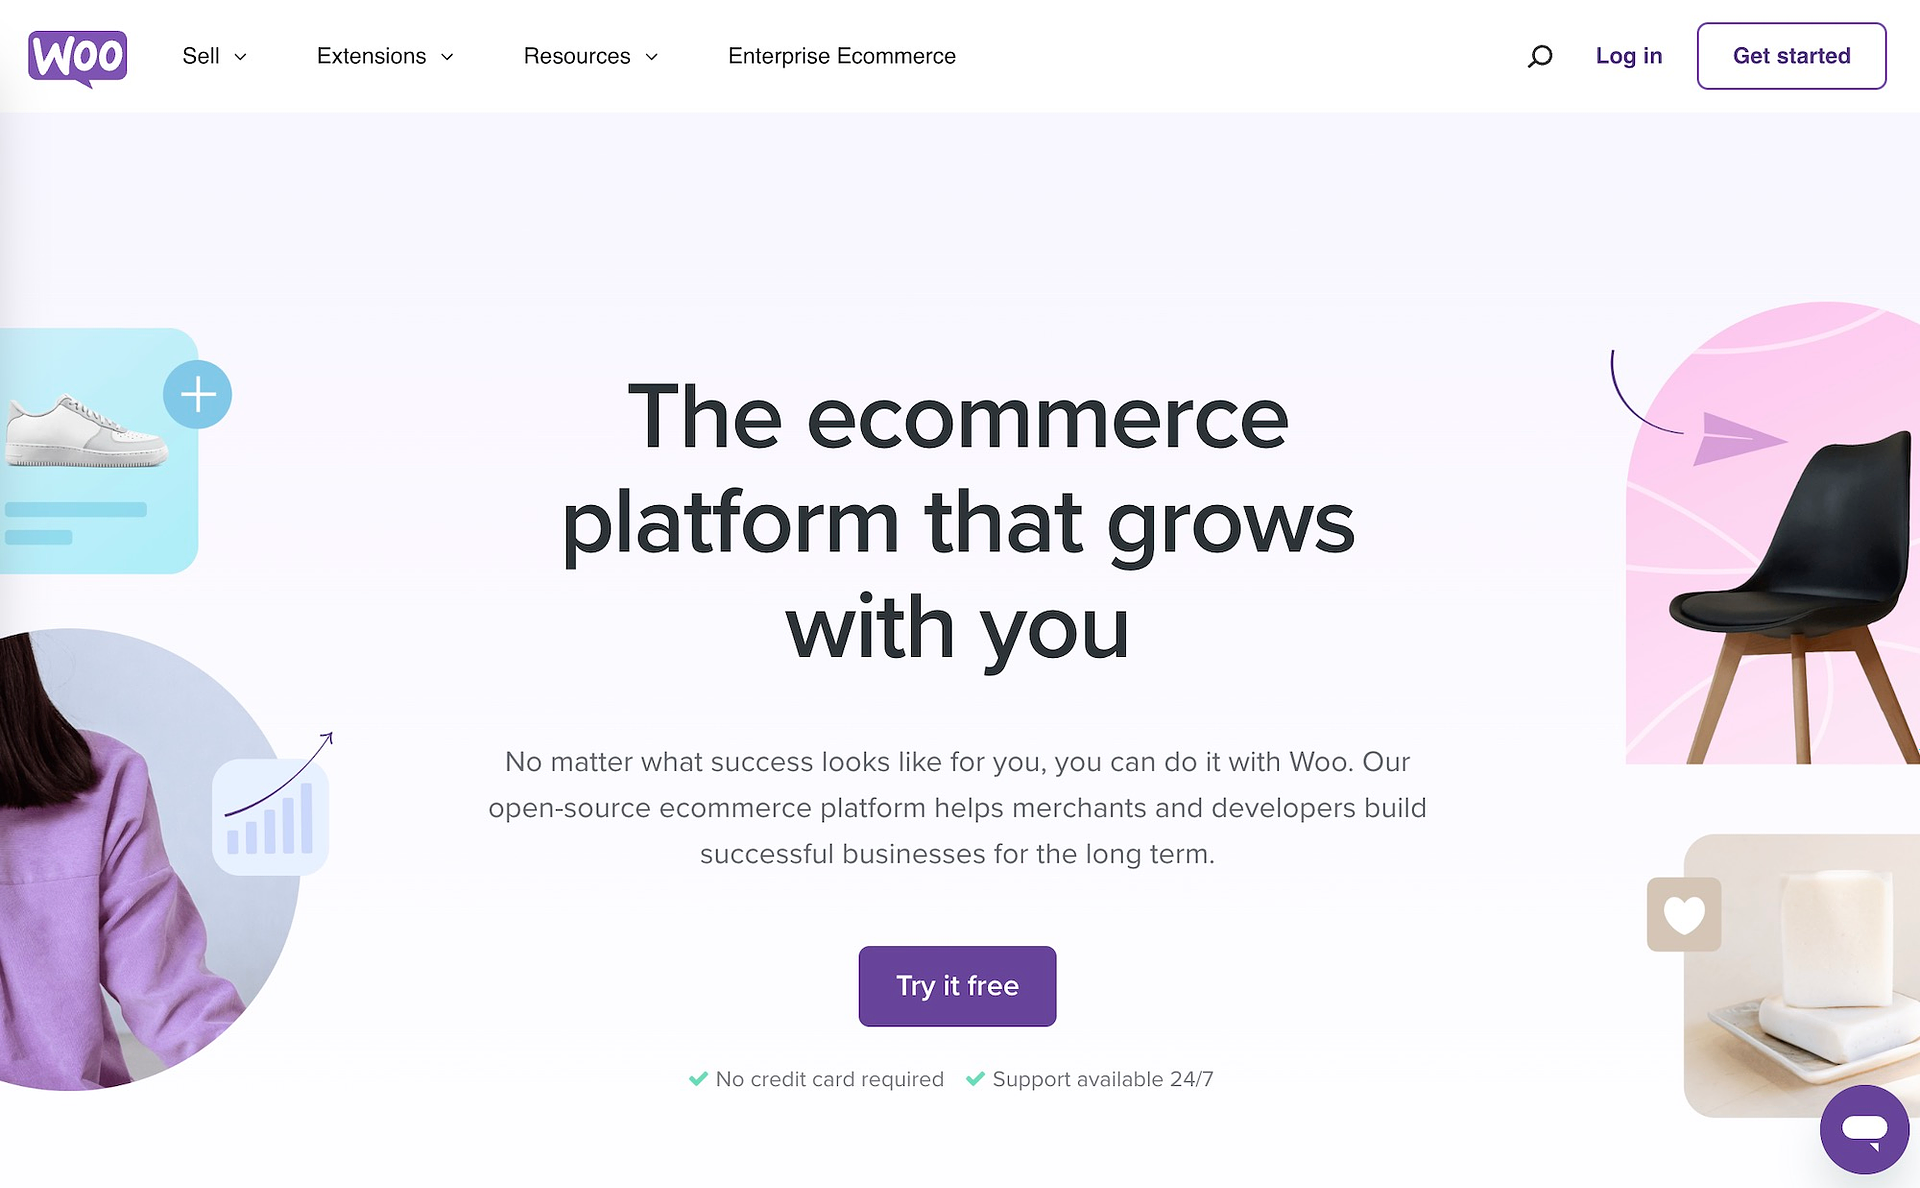The height and width of the screenshot is (1188, 1920).
Task: Click the Log in menu item
Action: (1628, 56)
